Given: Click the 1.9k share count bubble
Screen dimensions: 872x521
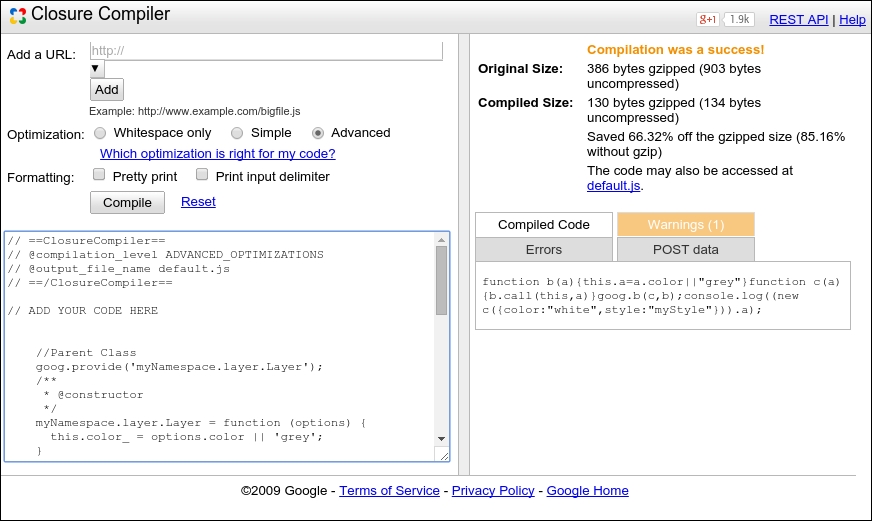Looking at the screenshot, I should point(739,19).
